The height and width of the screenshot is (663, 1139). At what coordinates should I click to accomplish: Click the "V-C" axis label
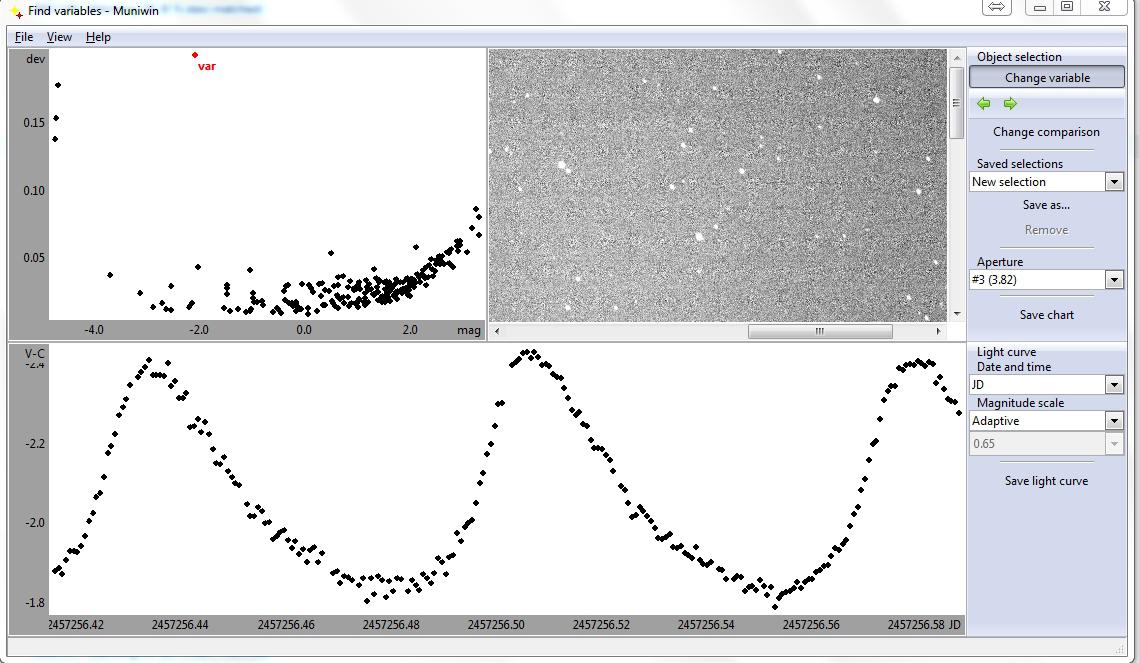pos(34,354)
